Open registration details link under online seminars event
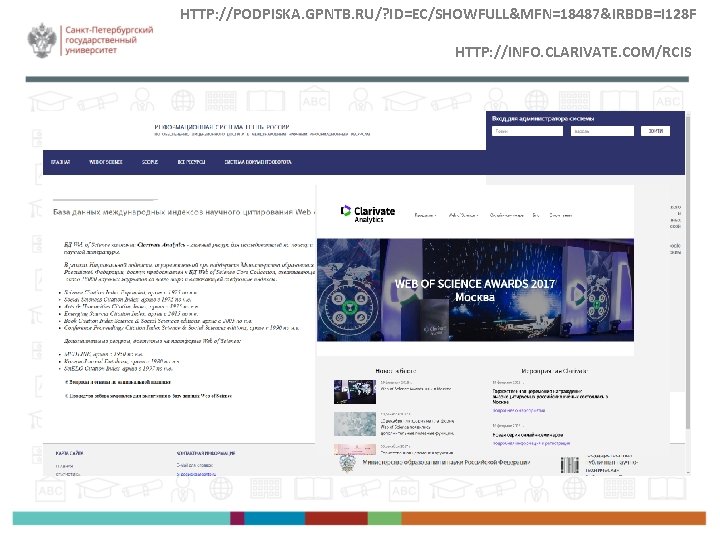This screenshot has height=540, width=720. coord(531,444)
